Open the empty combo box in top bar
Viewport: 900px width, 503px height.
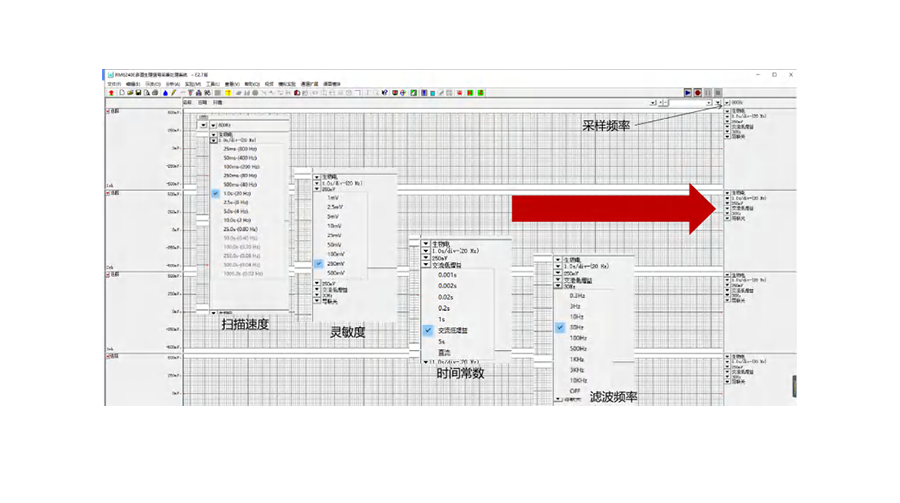pyautogui.click(x=690, y=102)
